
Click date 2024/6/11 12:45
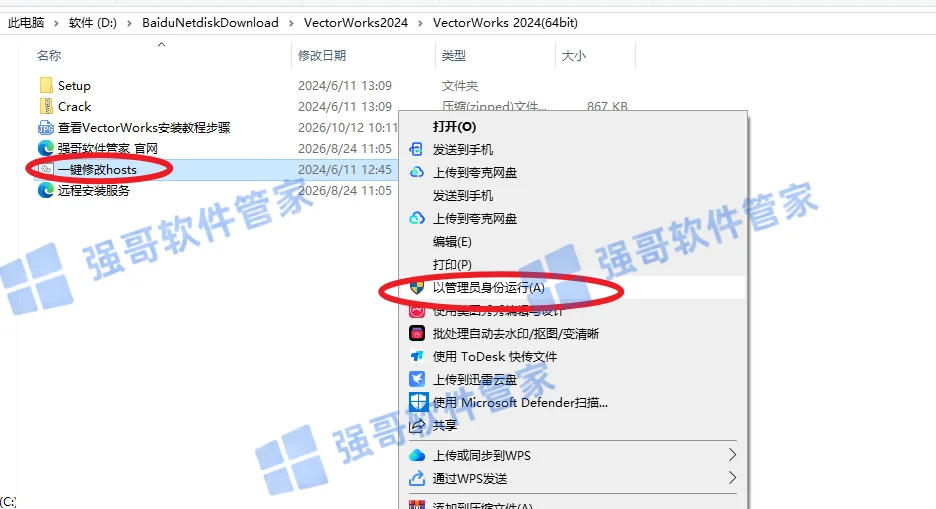[x=345, y=169]
